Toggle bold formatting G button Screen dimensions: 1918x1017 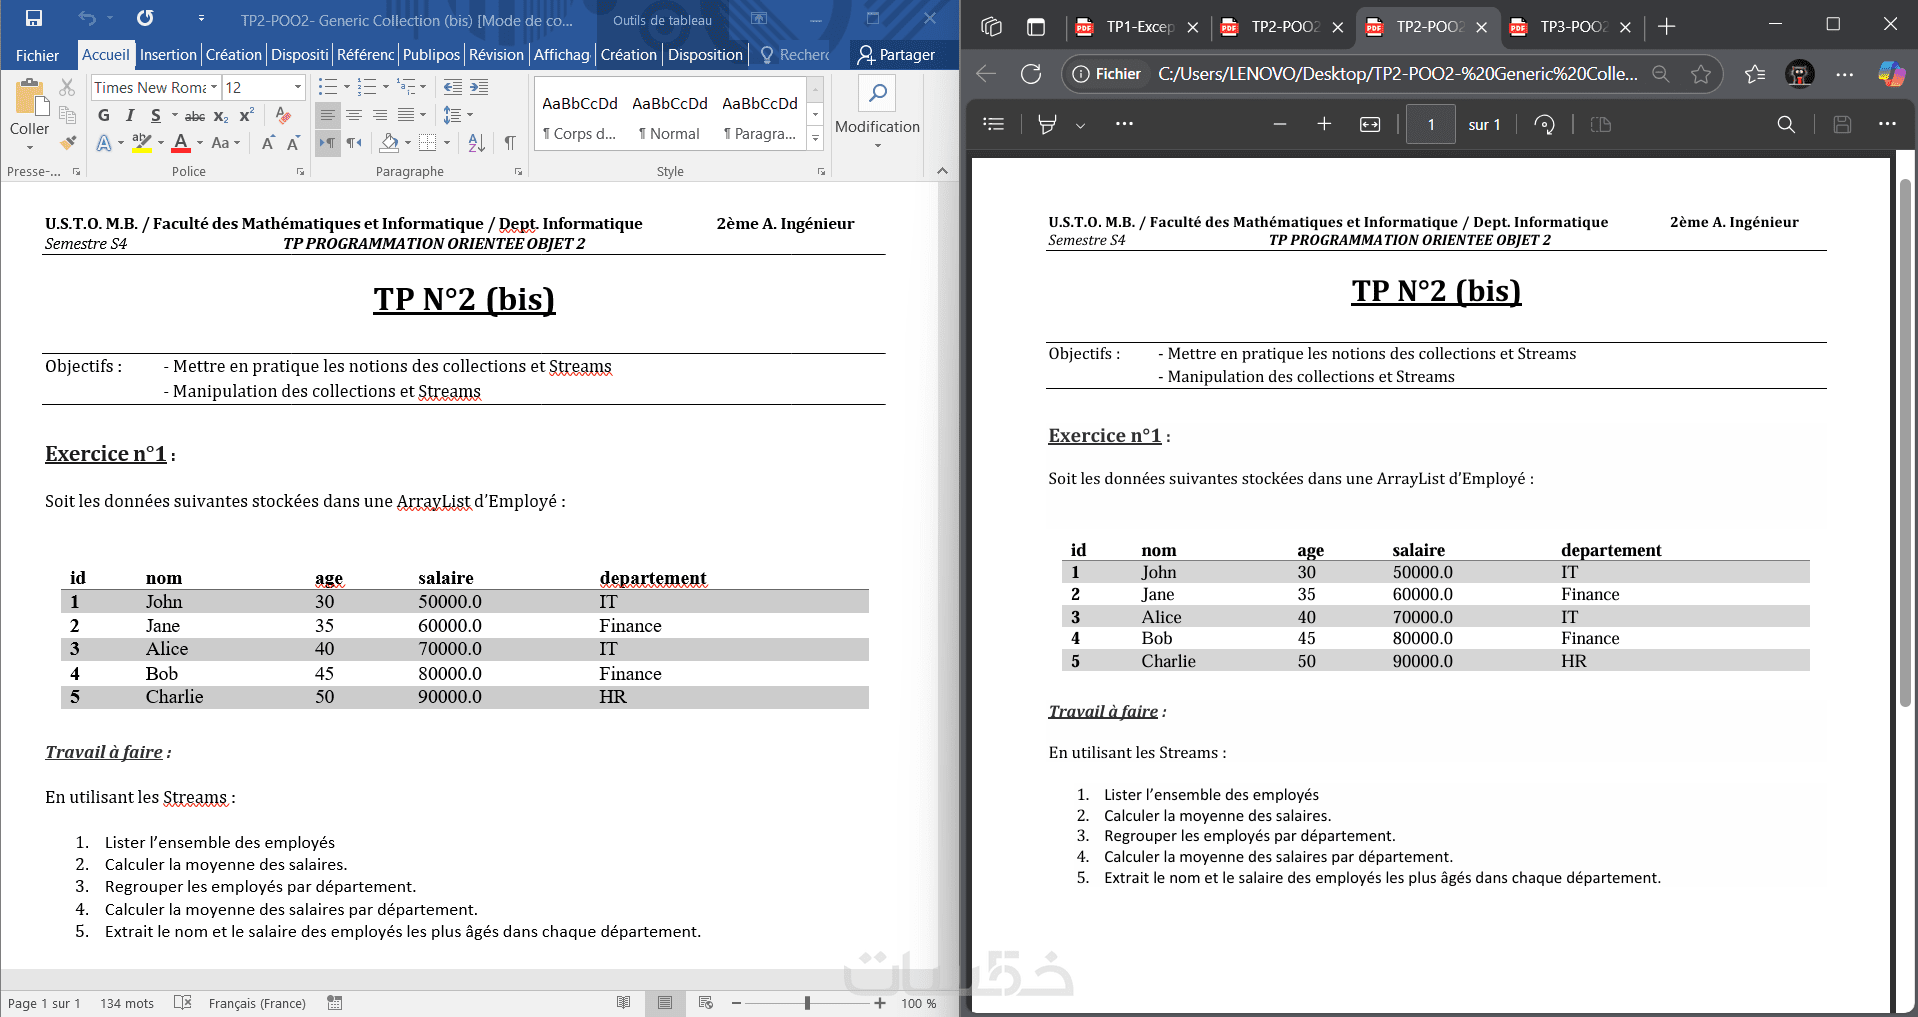(104, 116)
